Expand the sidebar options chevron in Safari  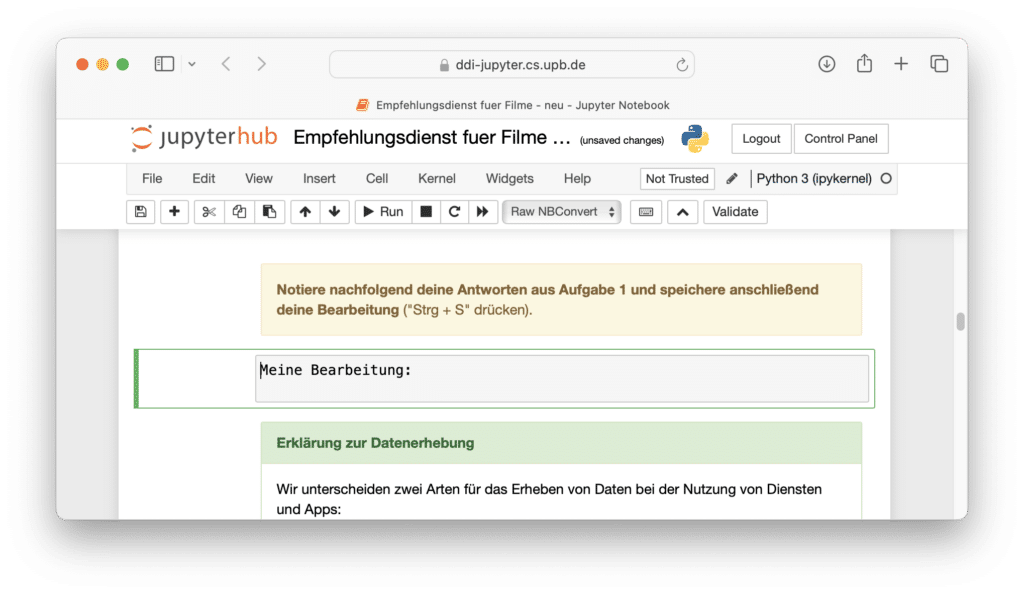[192, 65]
